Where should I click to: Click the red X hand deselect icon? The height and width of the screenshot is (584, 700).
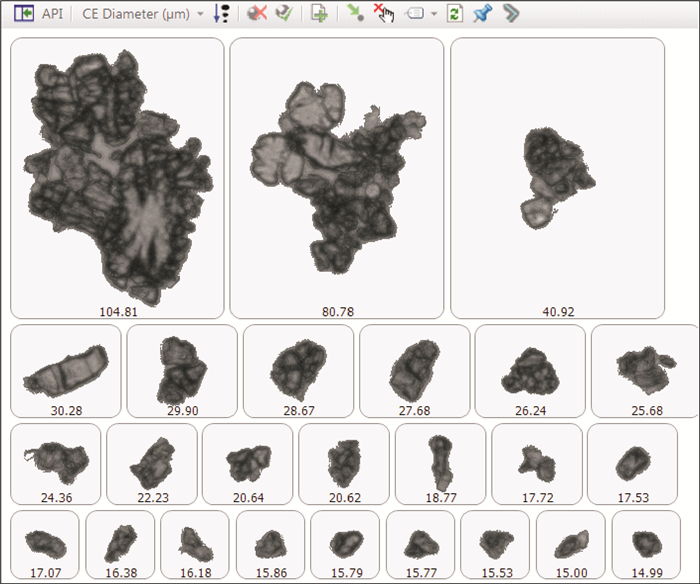[x=383, y=15]
